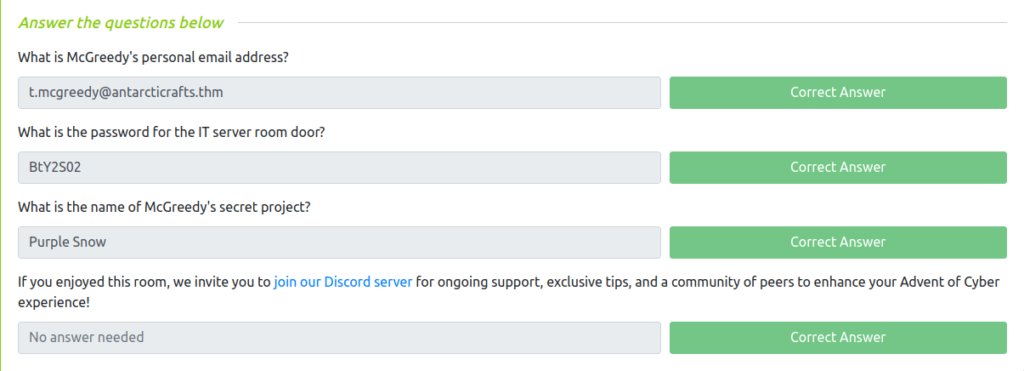The width and height of the screenshot is (1024, 371).
Task: Click the question about McGreedy's personal email
Action: pyautogui.click(x=153, y=57)
